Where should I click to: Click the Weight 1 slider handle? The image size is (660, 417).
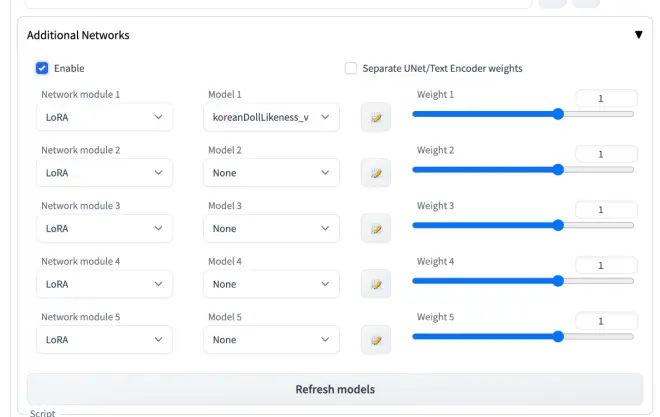[x=558, y=114]
